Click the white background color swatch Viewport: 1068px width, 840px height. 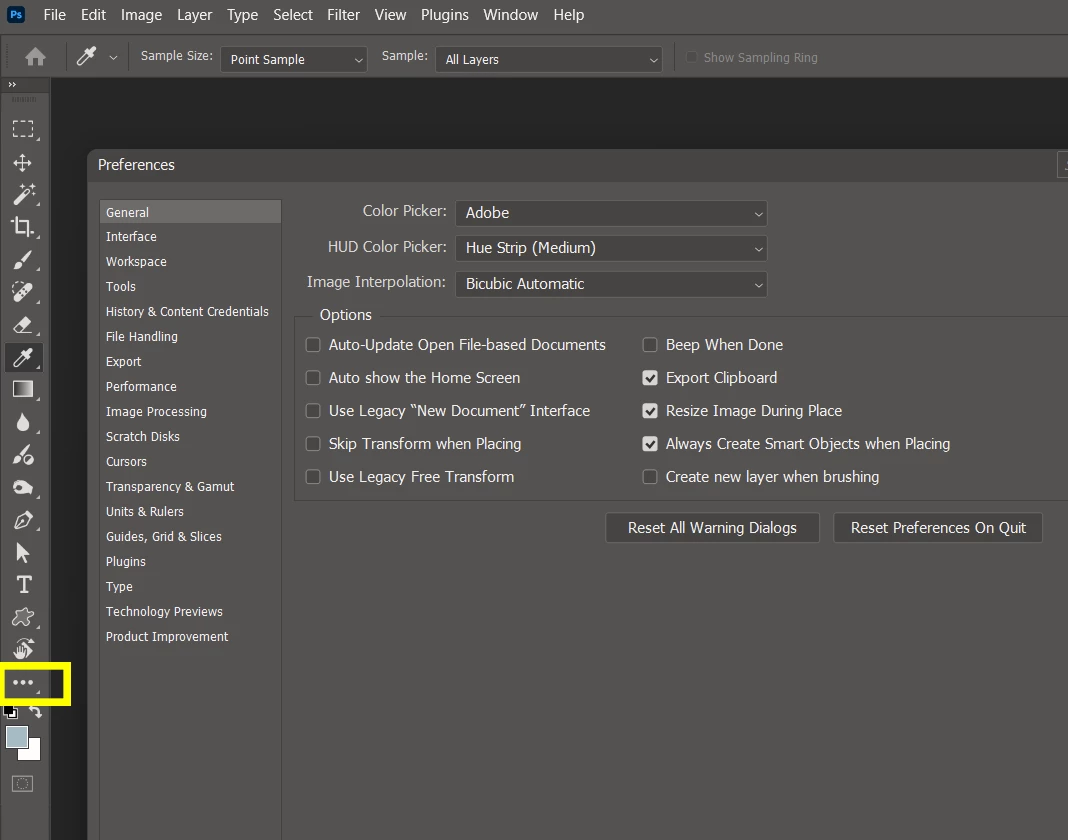coord(33,751)
